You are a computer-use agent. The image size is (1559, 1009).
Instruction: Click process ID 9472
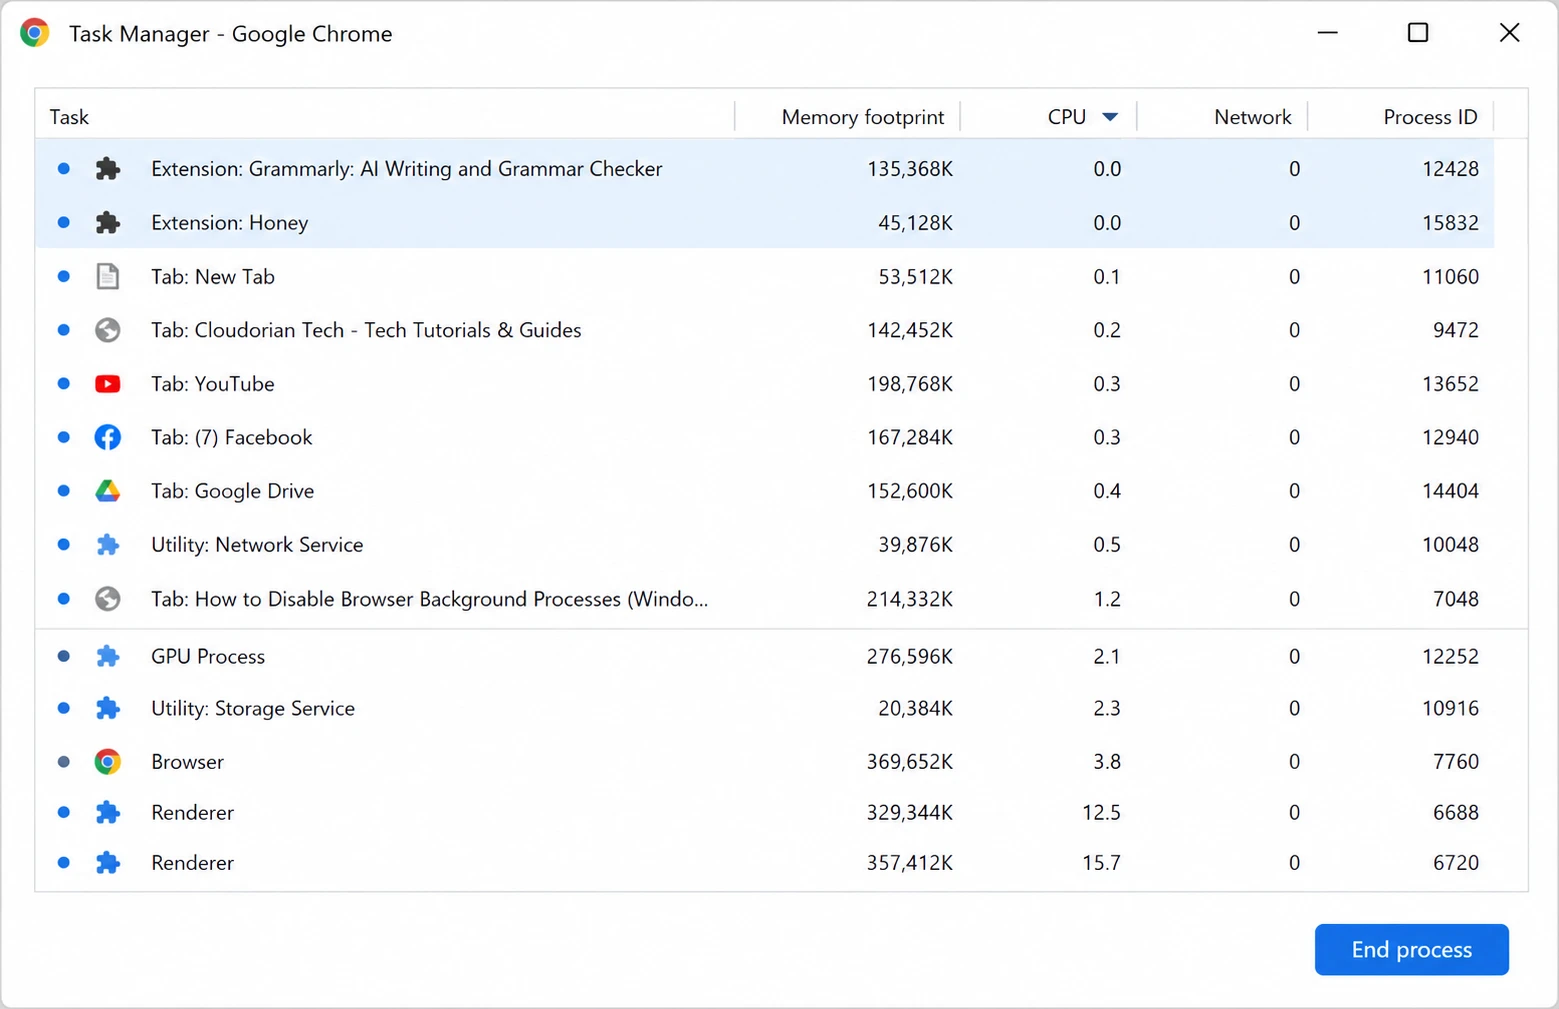coord(1456,330)
